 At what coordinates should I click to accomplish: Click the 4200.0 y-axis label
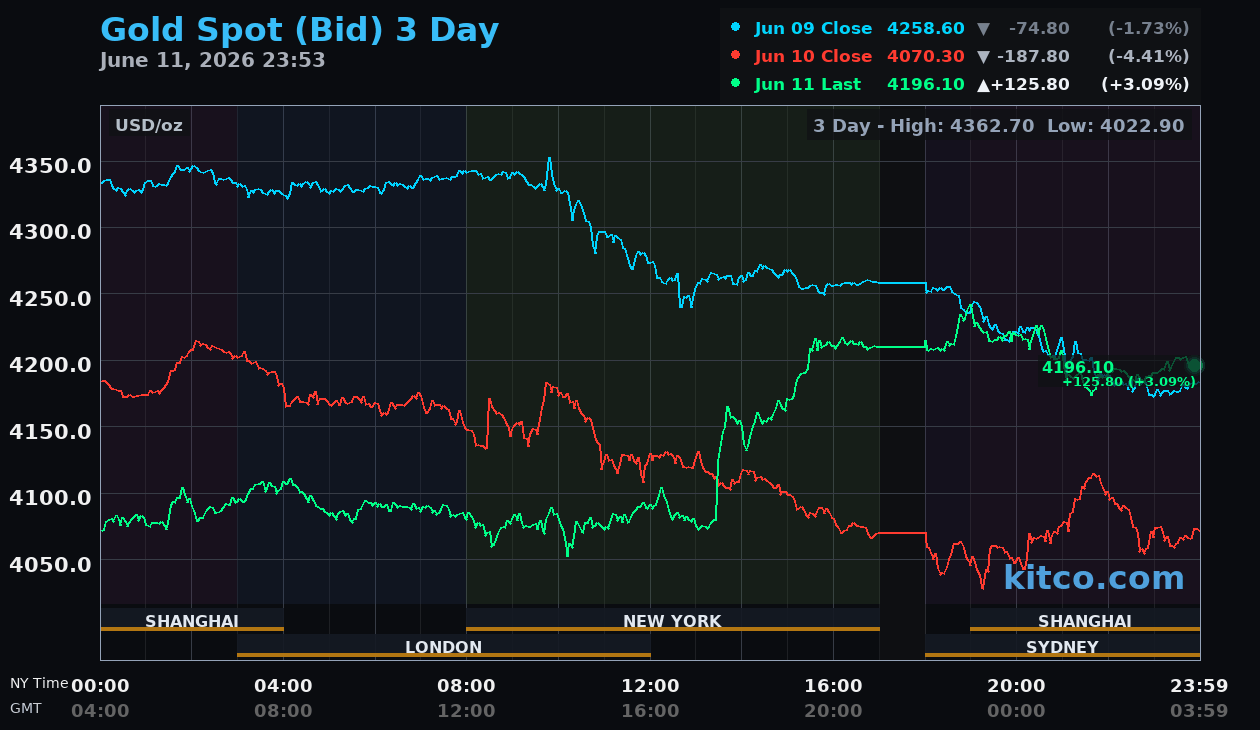tap(50, 364)
